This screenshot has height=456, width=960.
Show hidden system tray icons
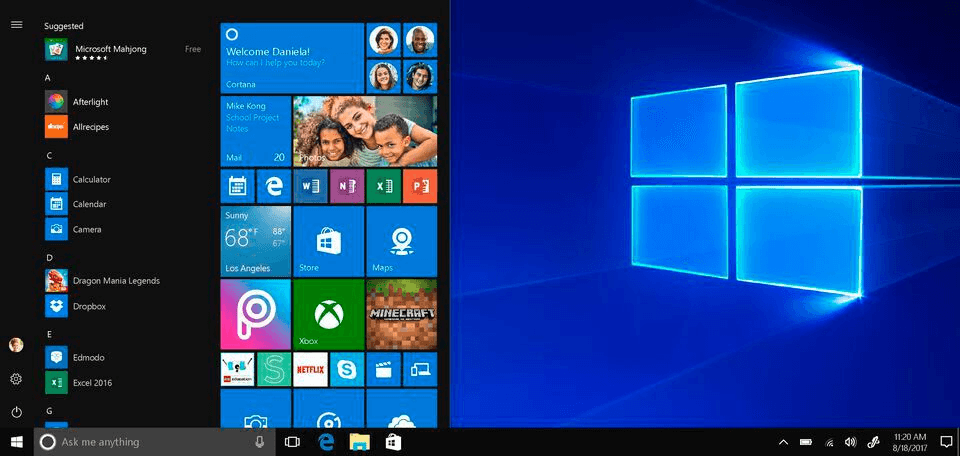(783, 442)
